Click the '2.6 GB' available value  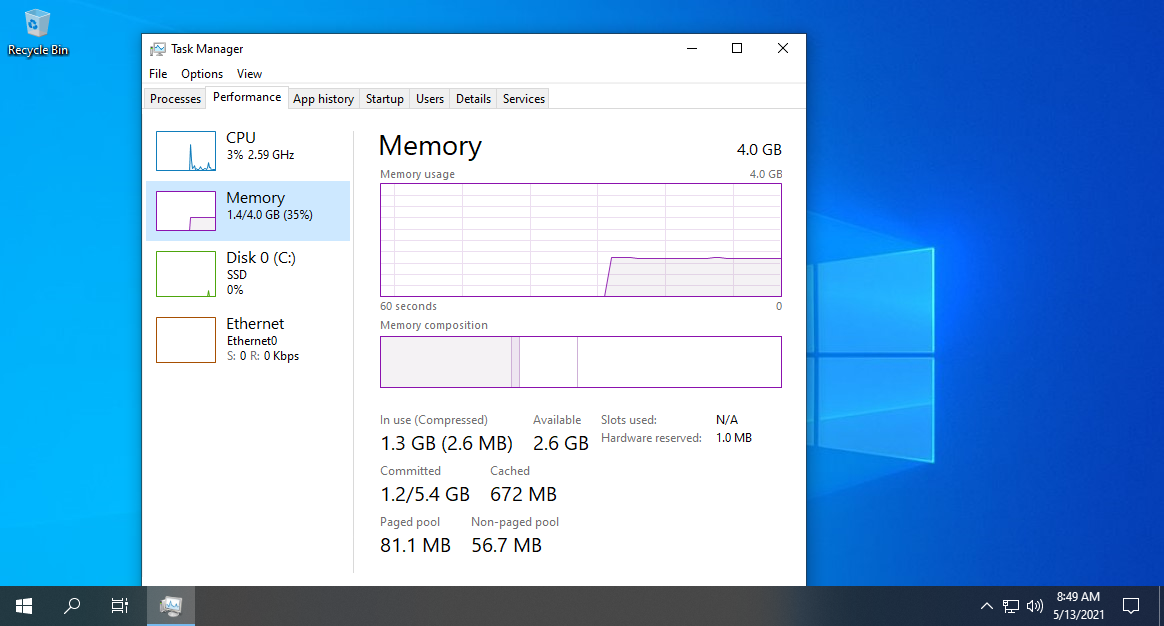560,443
